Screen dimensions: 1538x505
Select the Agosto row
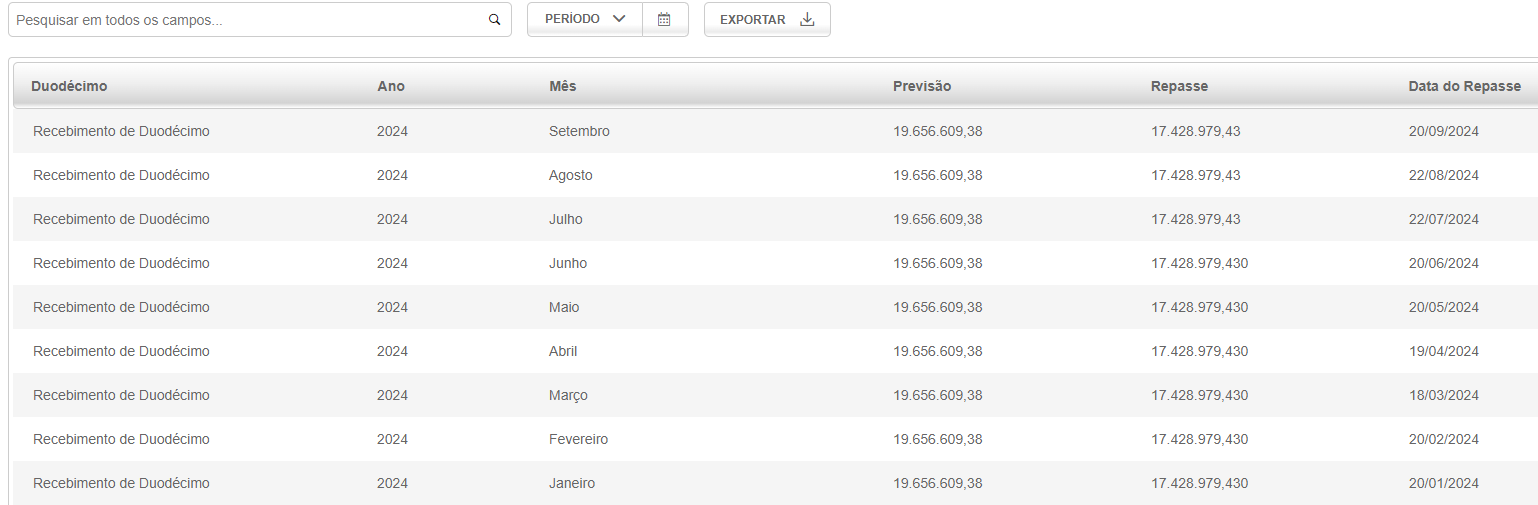[775, 175]
